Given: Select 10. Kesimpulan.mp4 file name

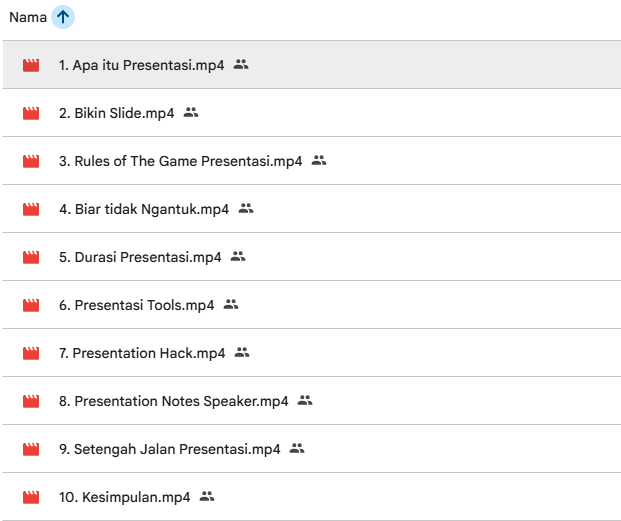Looking at the screenshot, I should (125, 497).
